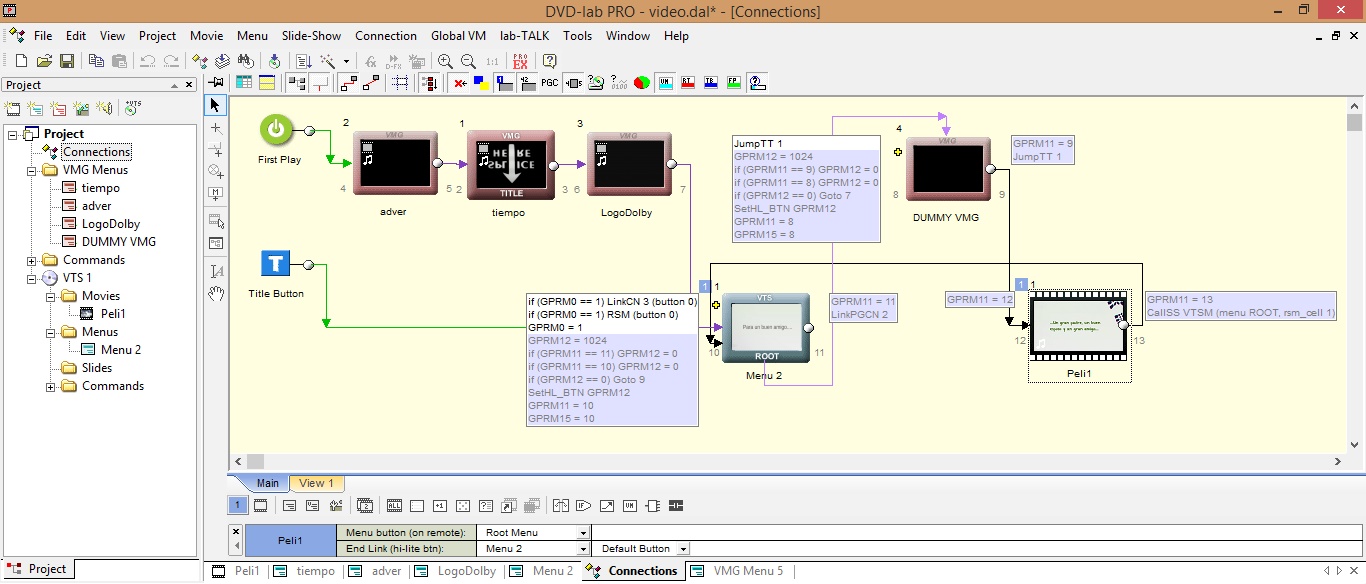Image resolution: width=1366 pixels, height=584 pixels.
Task: Click the PRO EX toolbar icon
Action: click(520, 61)
